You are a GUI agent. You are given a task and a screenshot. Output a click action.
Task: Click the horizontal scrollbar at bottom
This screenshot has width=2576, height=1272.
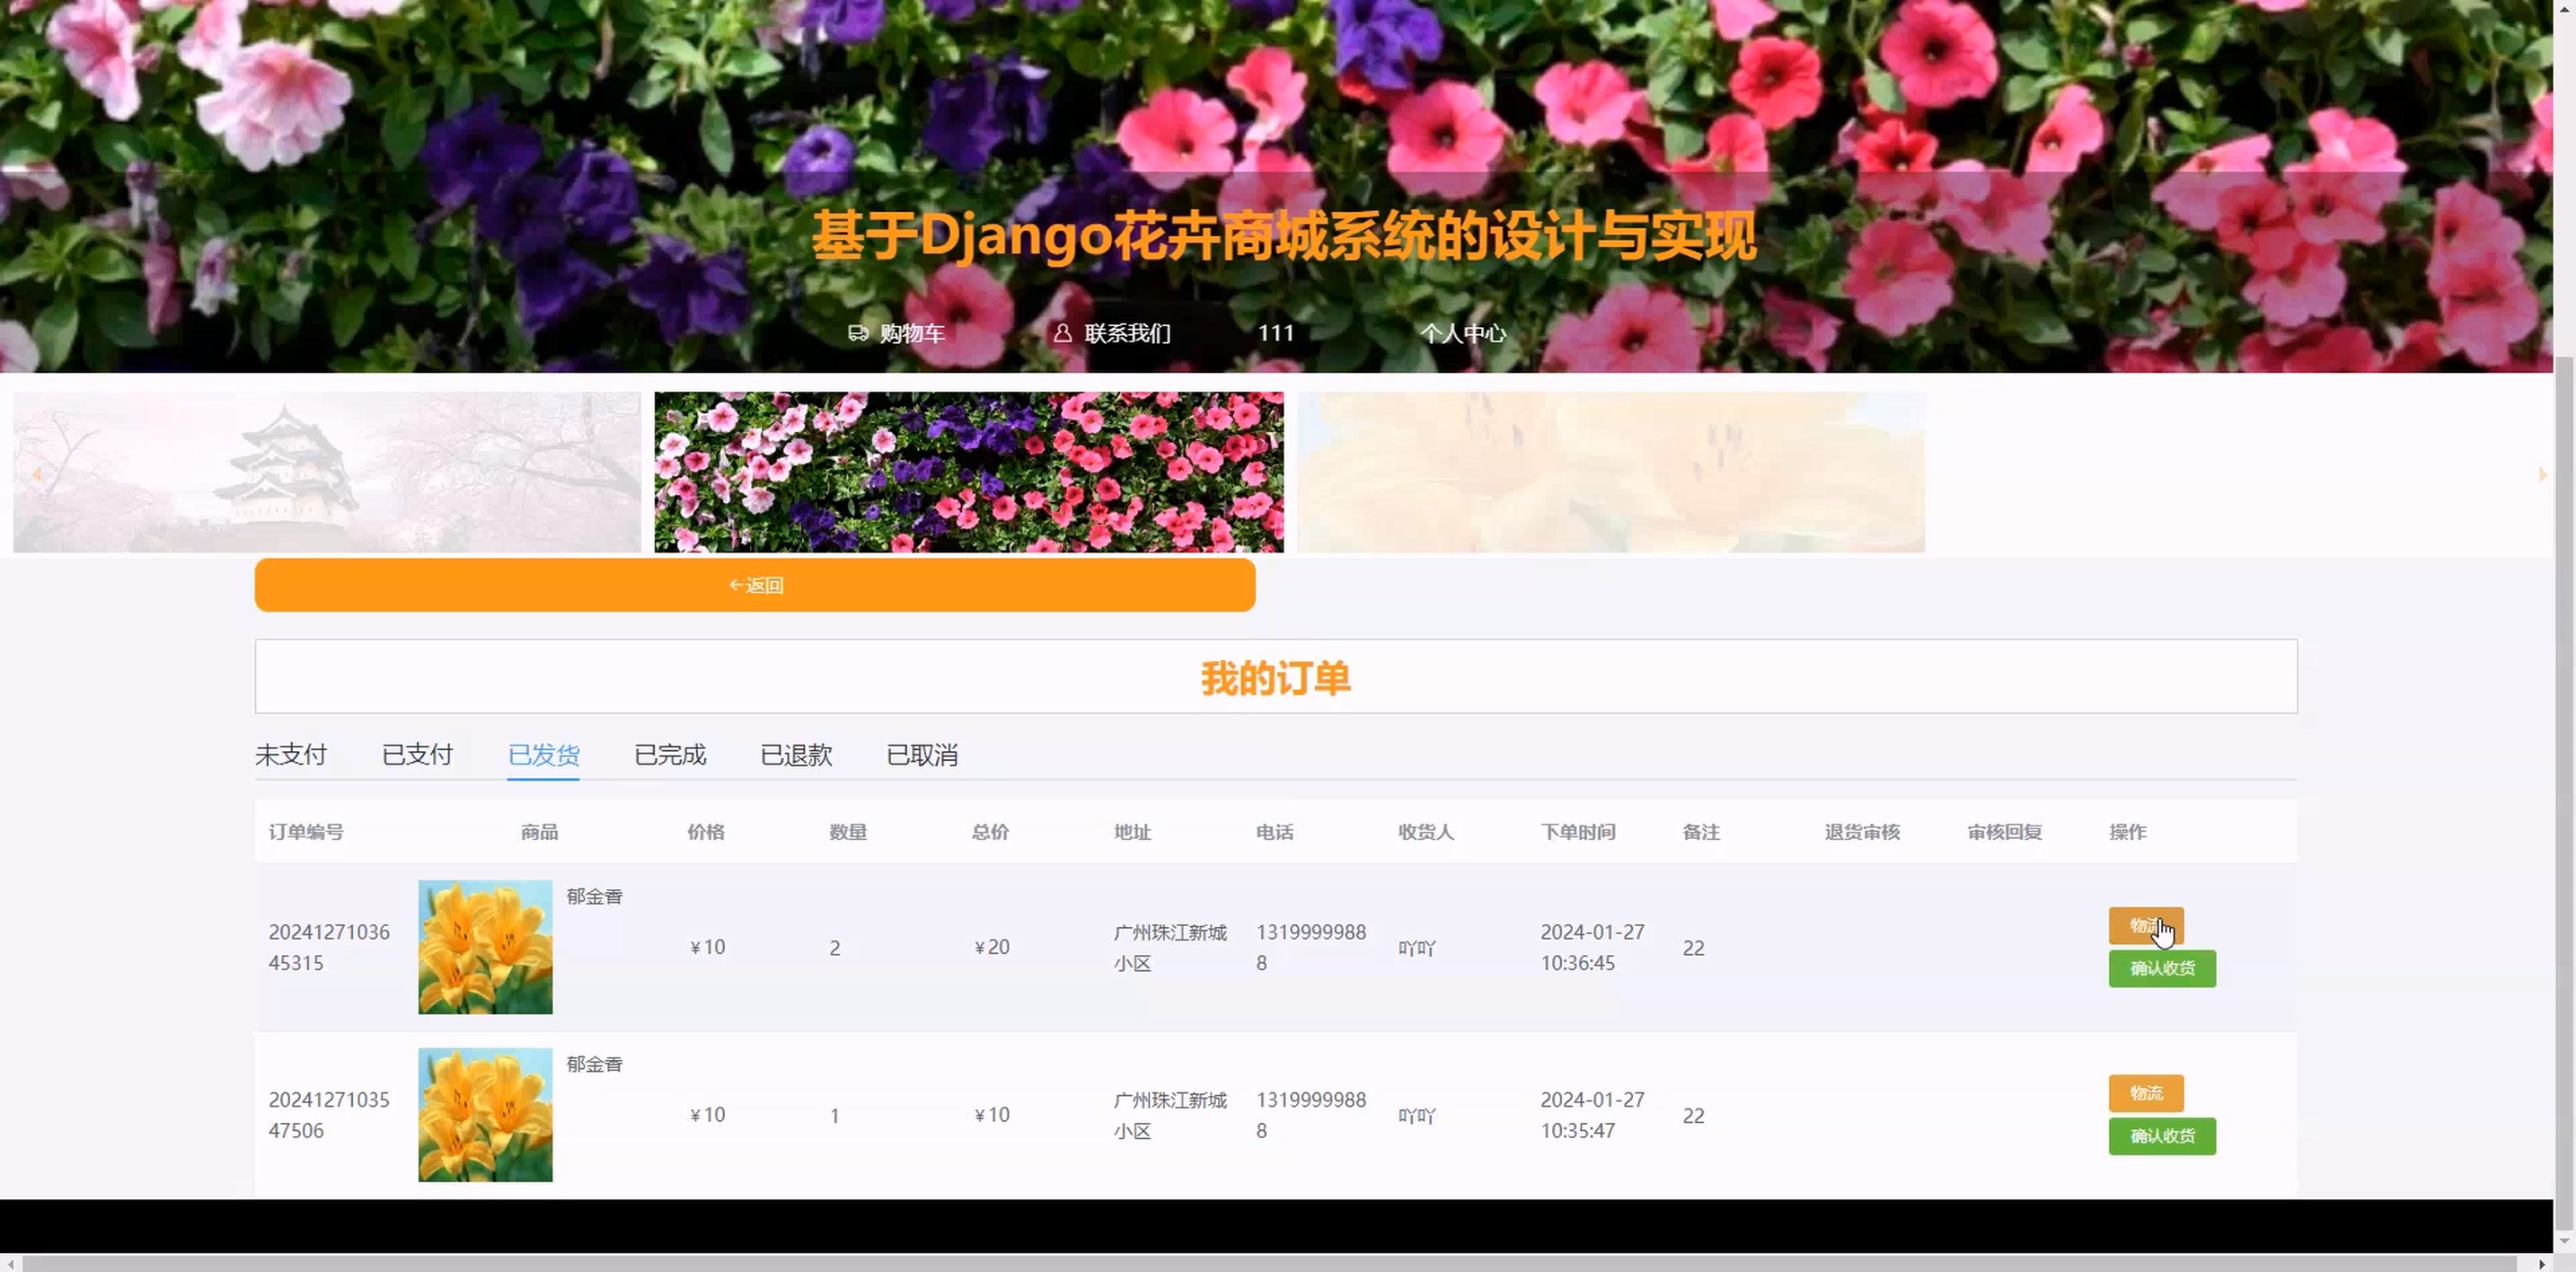coord(1270,1264)
